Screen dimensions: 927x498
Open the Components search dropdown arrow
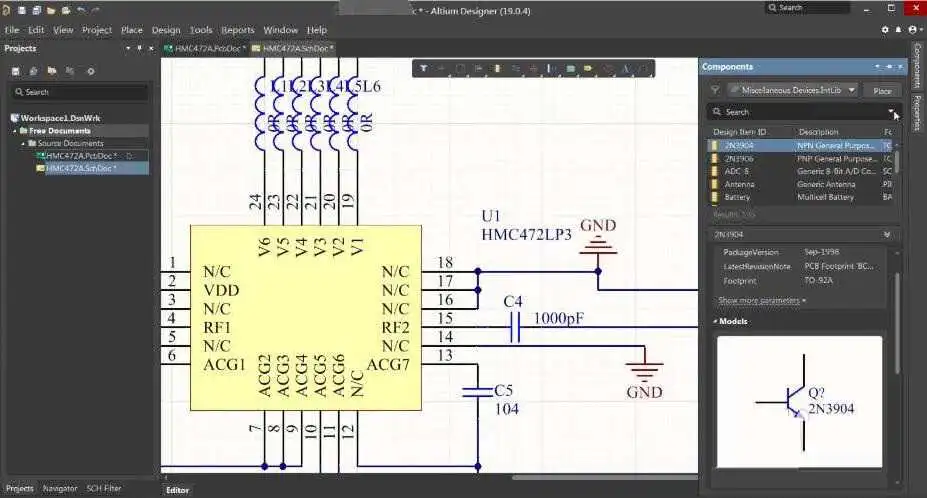890,111
